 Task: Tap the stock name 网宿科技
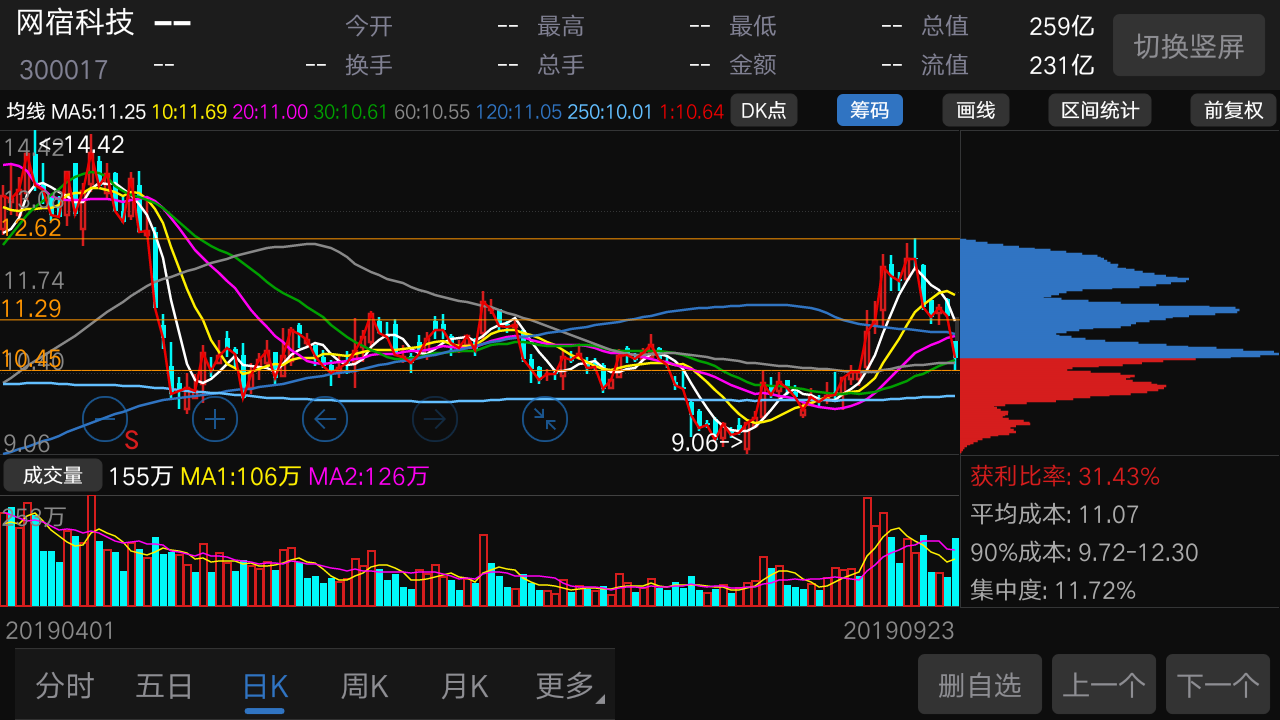[75, 23]
